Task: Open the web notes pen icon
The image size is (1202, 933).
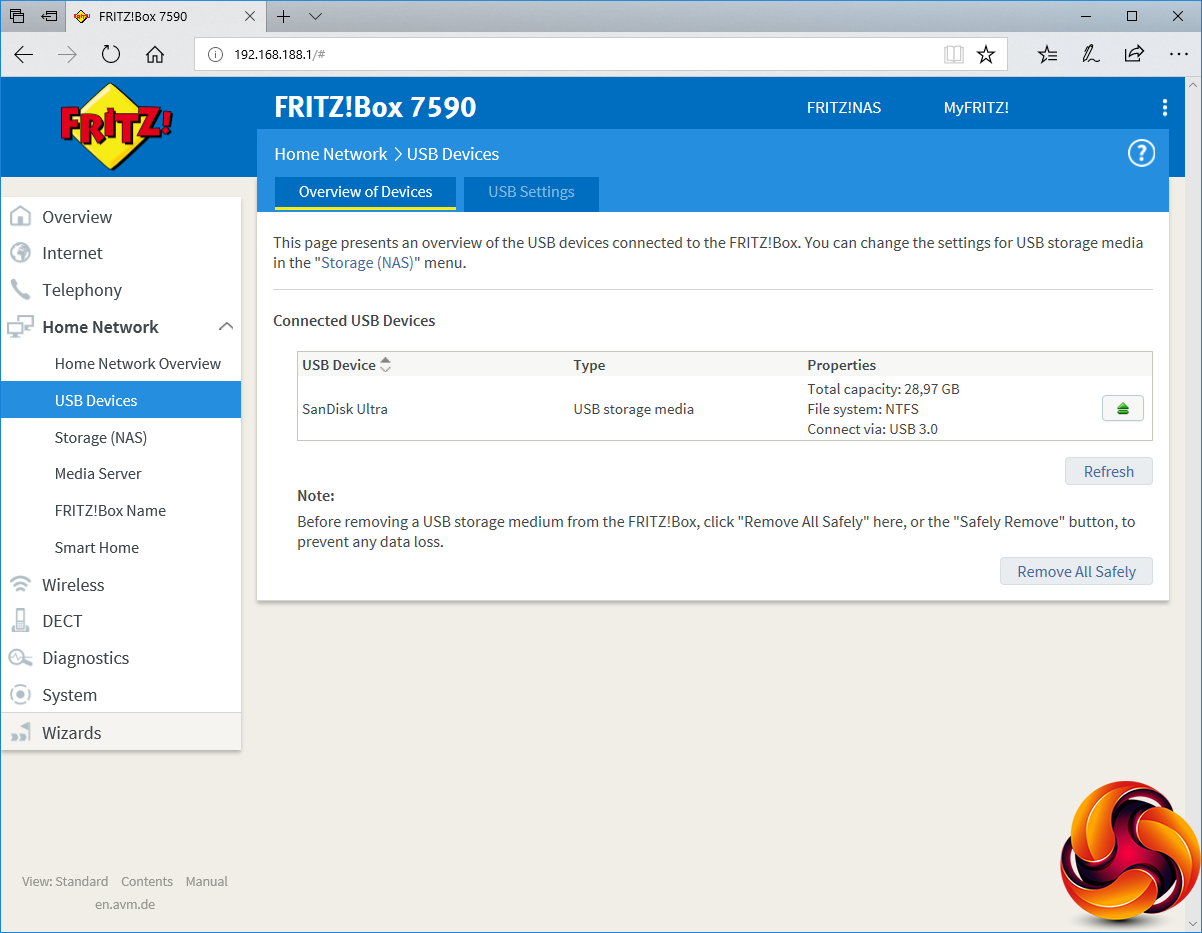Action: tap(1091, 54)
